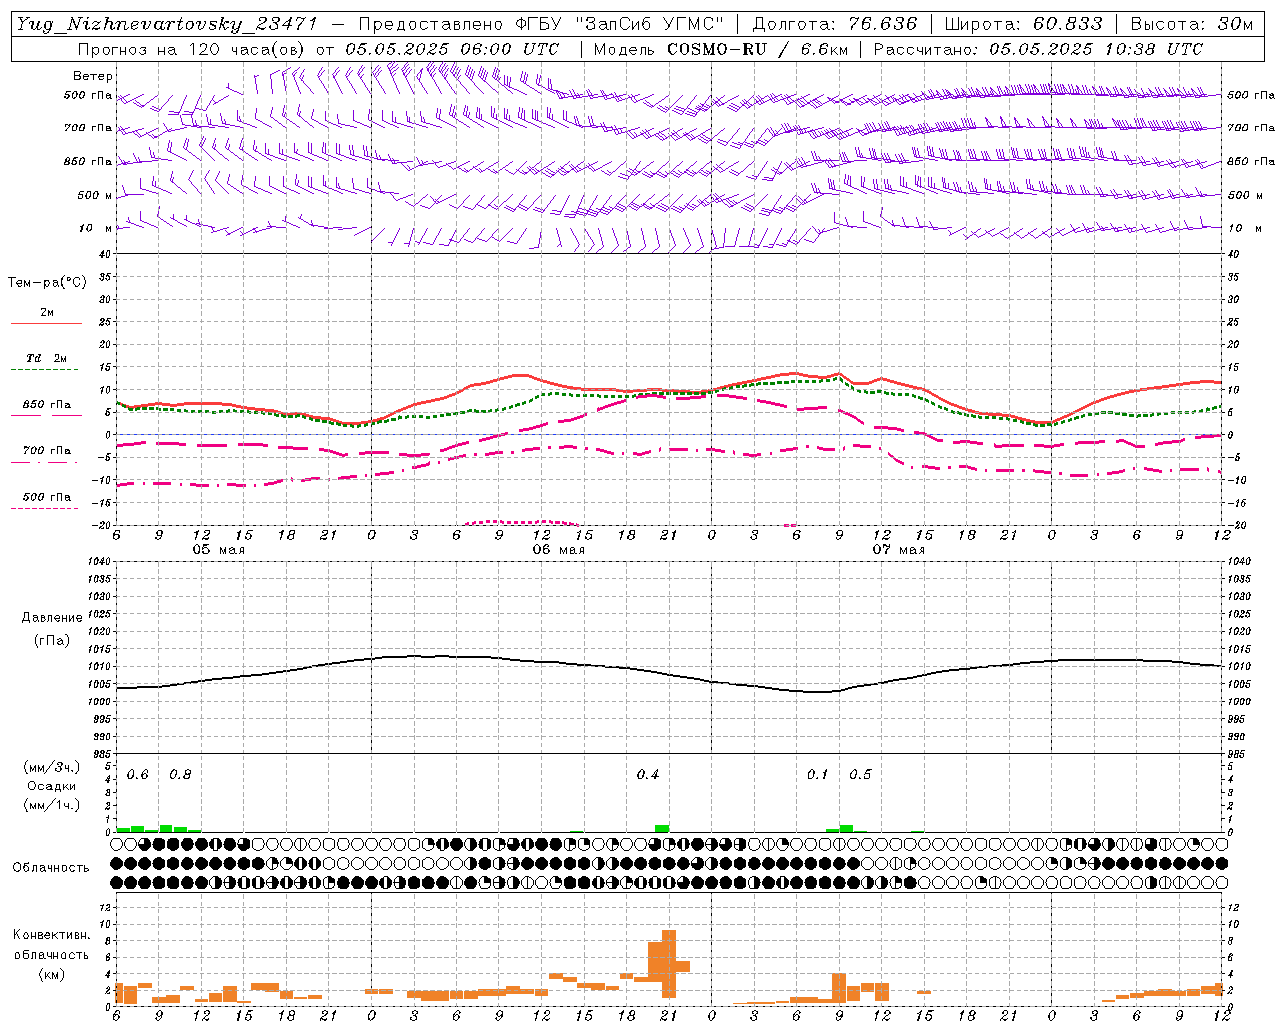Viewport: 1280px width, 1024px height.
Task: Click the tallest orange convective cloud bar
Action: tap(669, 964)
